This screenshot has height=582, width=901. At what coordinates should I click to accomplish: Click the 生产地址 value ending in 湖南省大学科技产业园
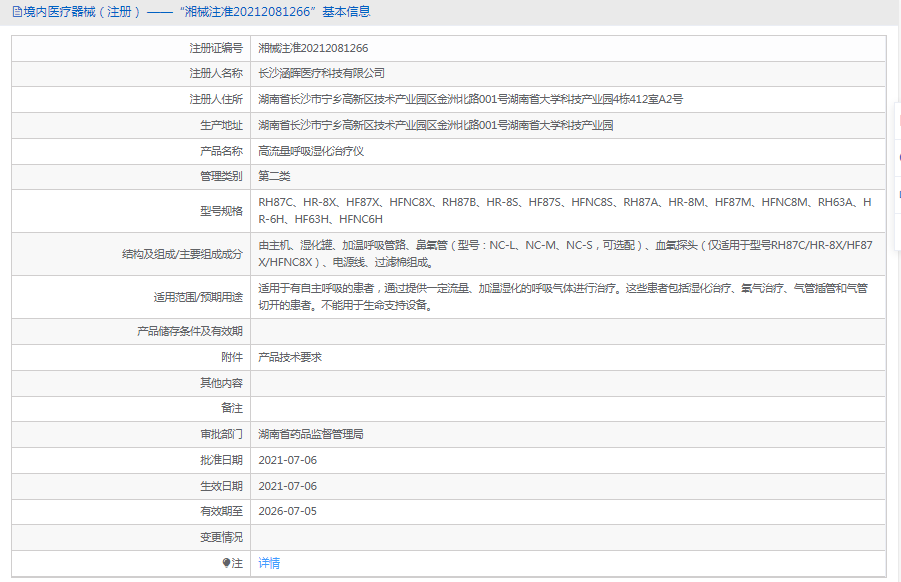[436, 125]
